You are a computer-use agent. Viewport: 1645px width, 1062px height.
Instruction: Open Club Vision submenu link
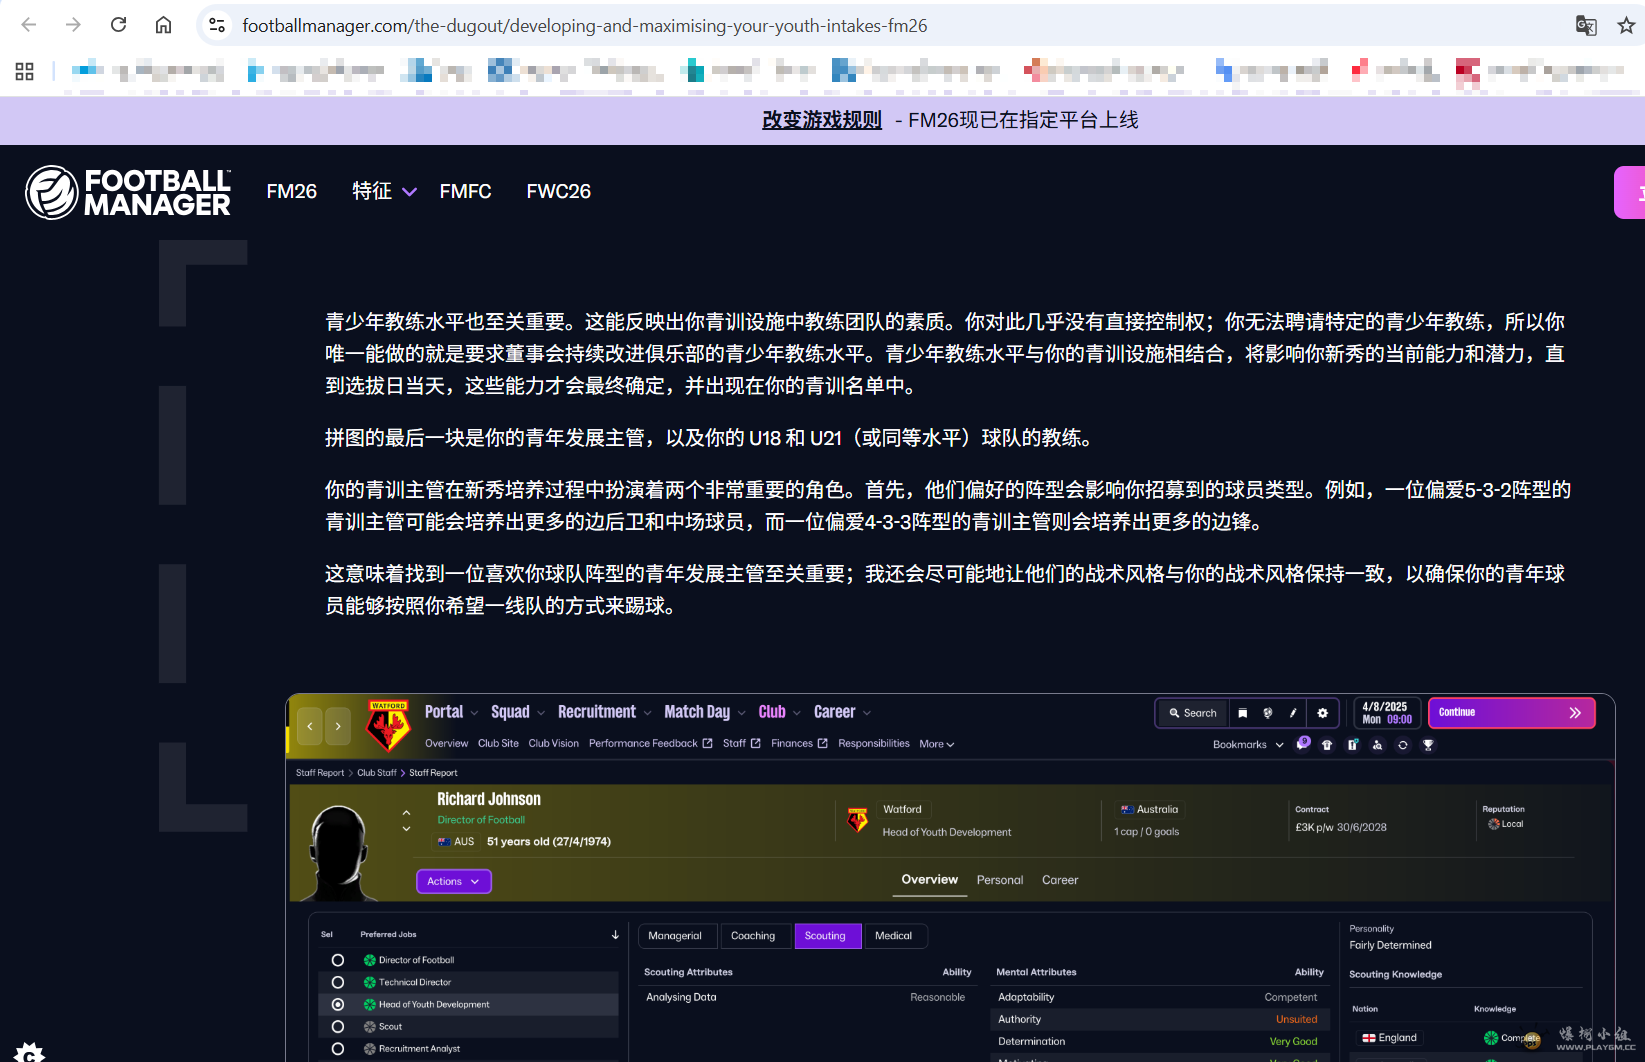pyautogui.click(x=553, y=744)
